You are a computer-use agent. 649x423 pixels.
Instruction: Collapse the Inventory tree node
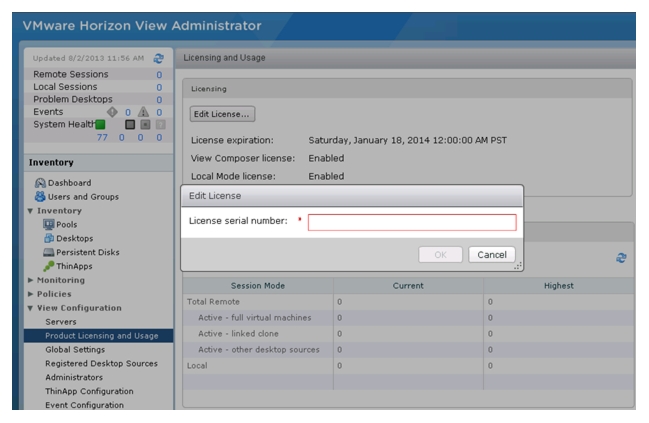tap(30, 211)
